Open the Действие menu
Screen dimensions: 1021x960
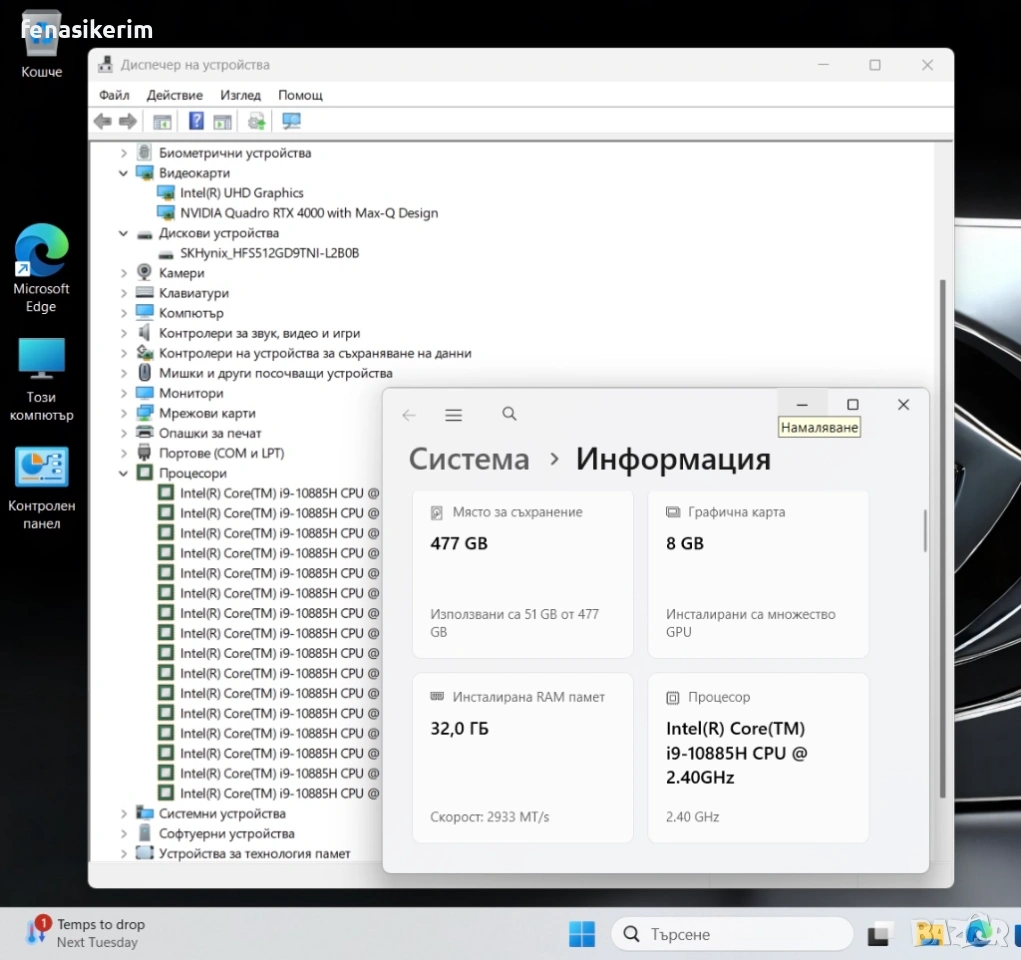(174, 95)
